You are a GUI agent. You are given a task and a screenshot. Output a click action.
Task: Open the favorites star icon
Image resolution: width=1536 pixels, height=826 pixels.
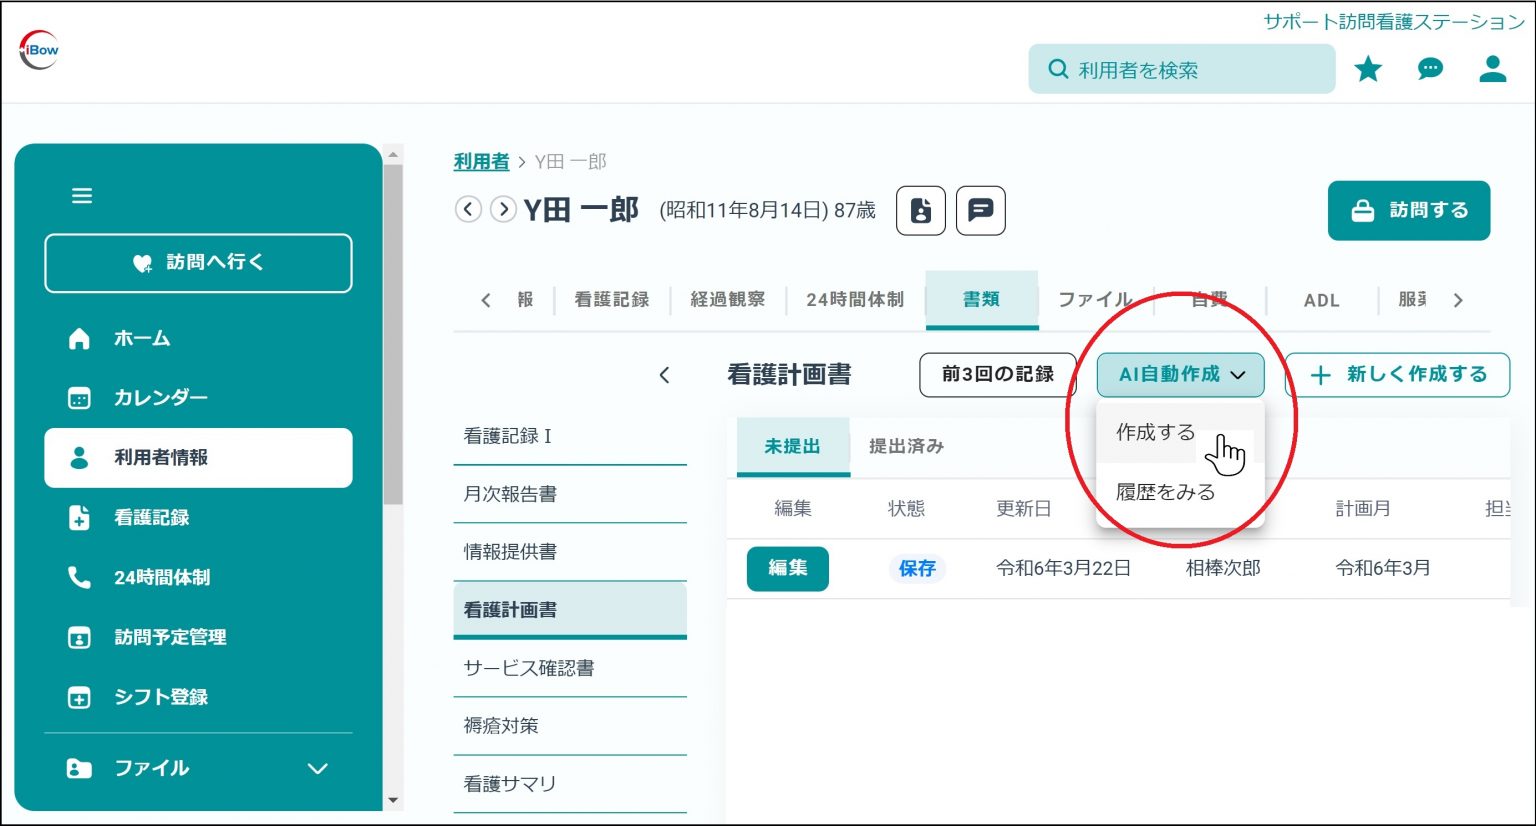(1367, 69)
